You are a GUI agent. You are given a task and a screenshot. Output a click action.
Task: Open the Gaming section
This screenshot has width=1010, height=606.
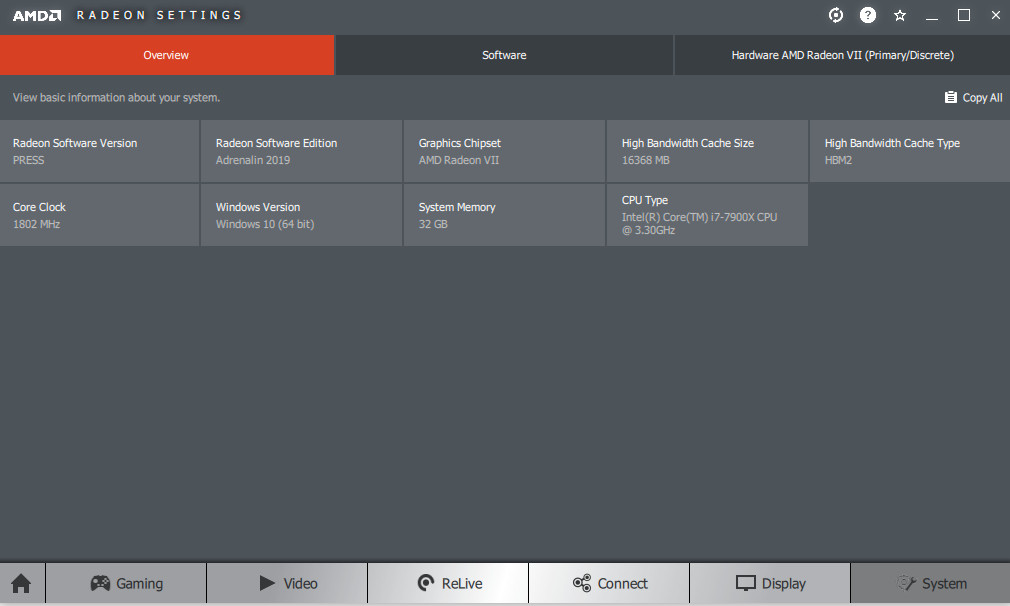[x=126, y=584]
